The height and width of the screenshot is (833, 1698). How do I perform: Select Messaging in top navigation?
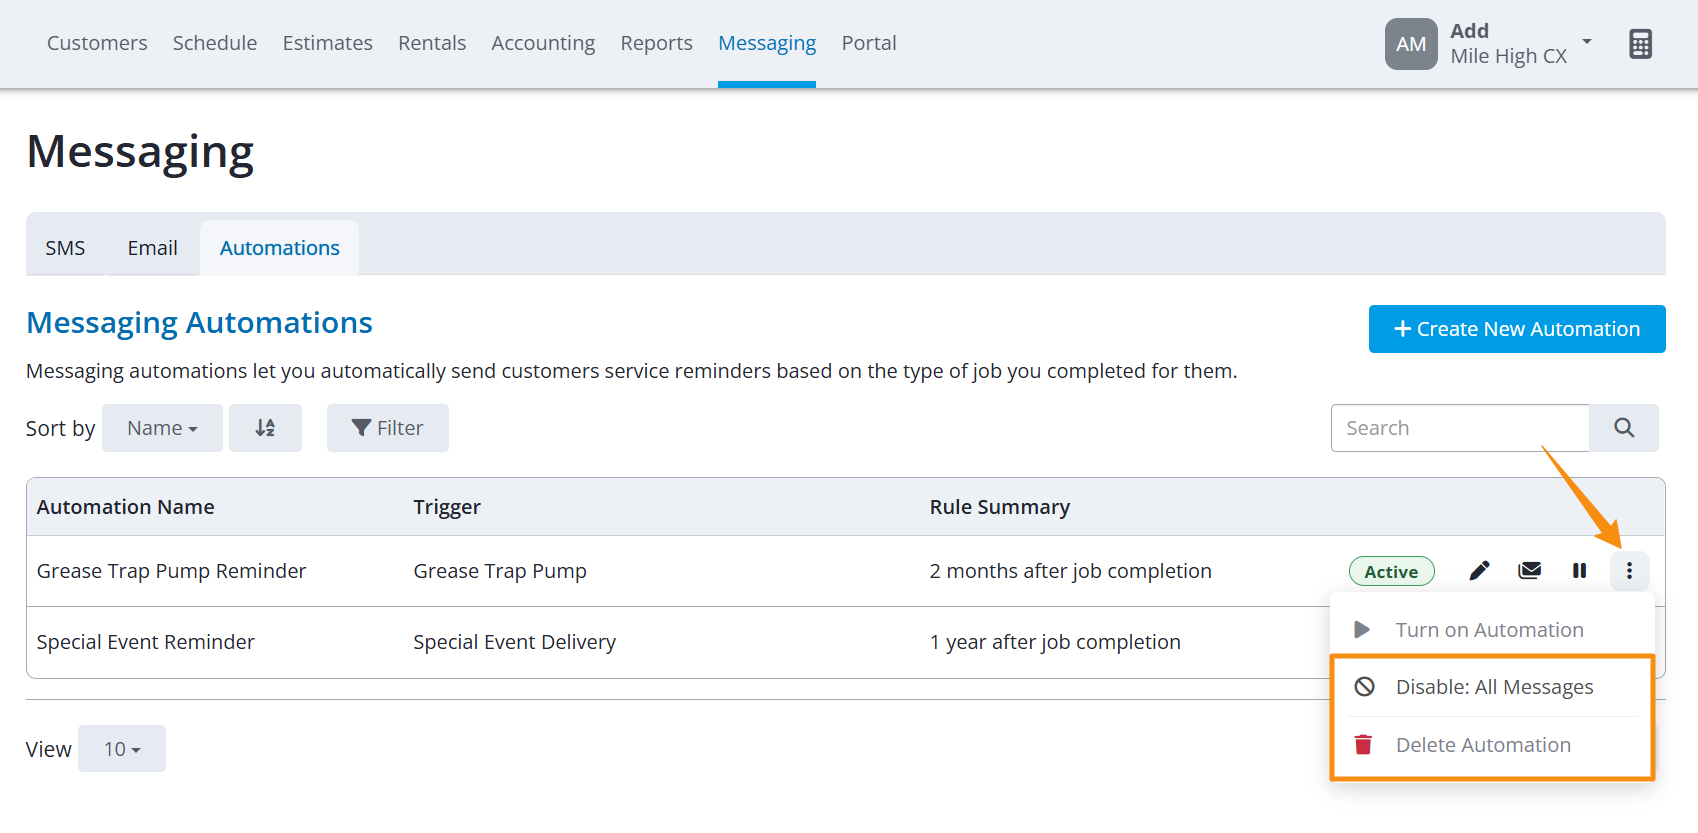pos(767,43)
